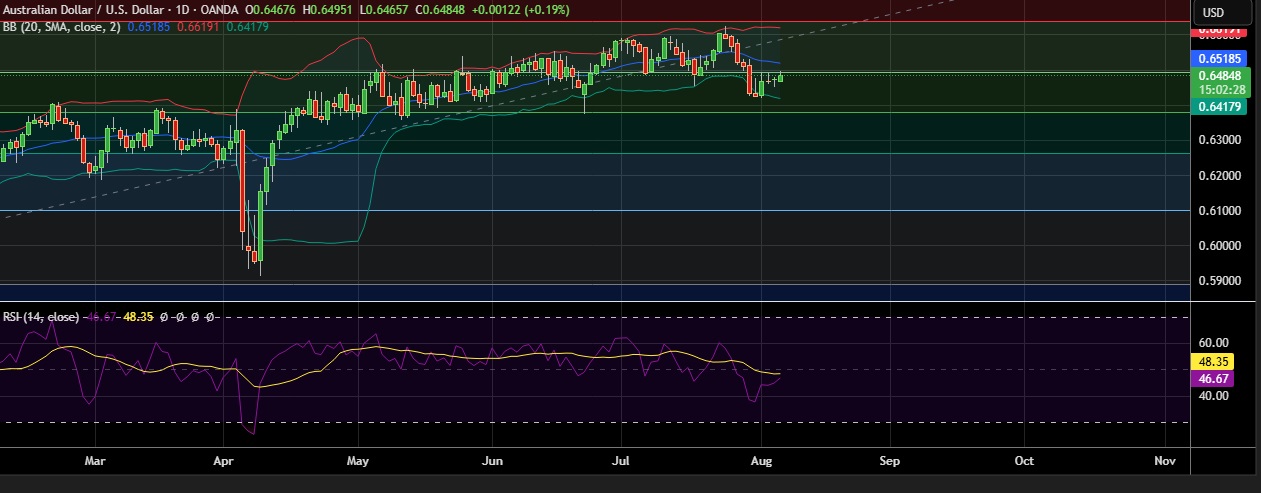Click the 0.59000 price scale value
Viewport: 1261px width, 493px height.
point(1220,282)
